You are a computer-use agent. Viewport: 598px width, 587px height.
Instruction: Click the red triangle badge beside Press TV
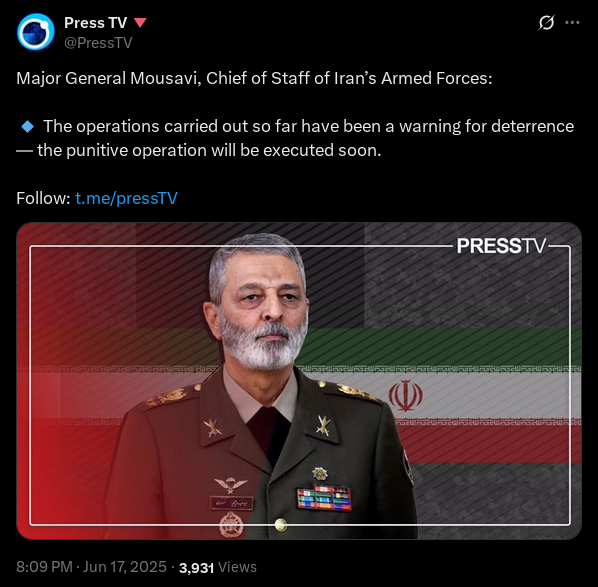140,23
